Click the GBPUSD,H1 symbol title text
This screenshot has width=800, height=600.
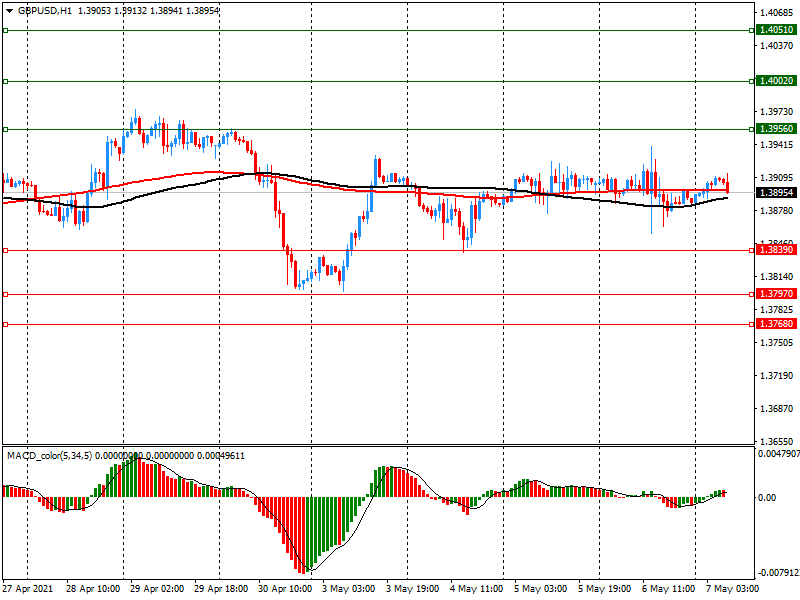(x=45, y=10)
